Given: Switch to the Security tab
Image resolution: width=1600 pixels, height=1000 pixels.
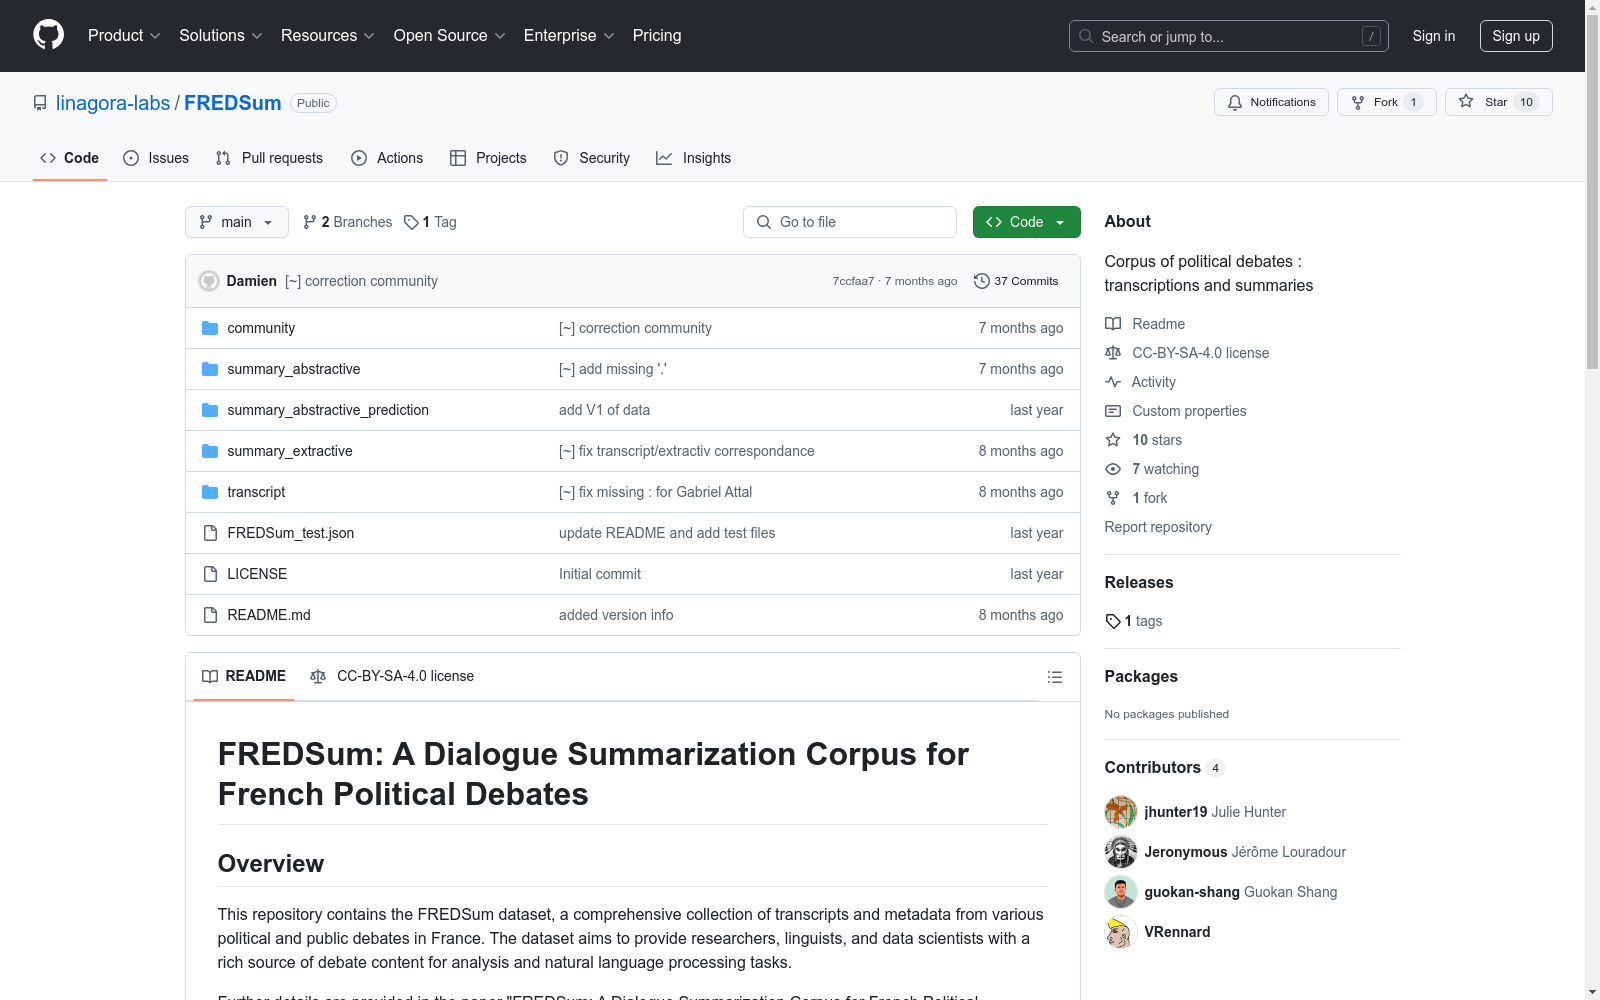Looking at the screenshot, I should (x=592, y=158).
